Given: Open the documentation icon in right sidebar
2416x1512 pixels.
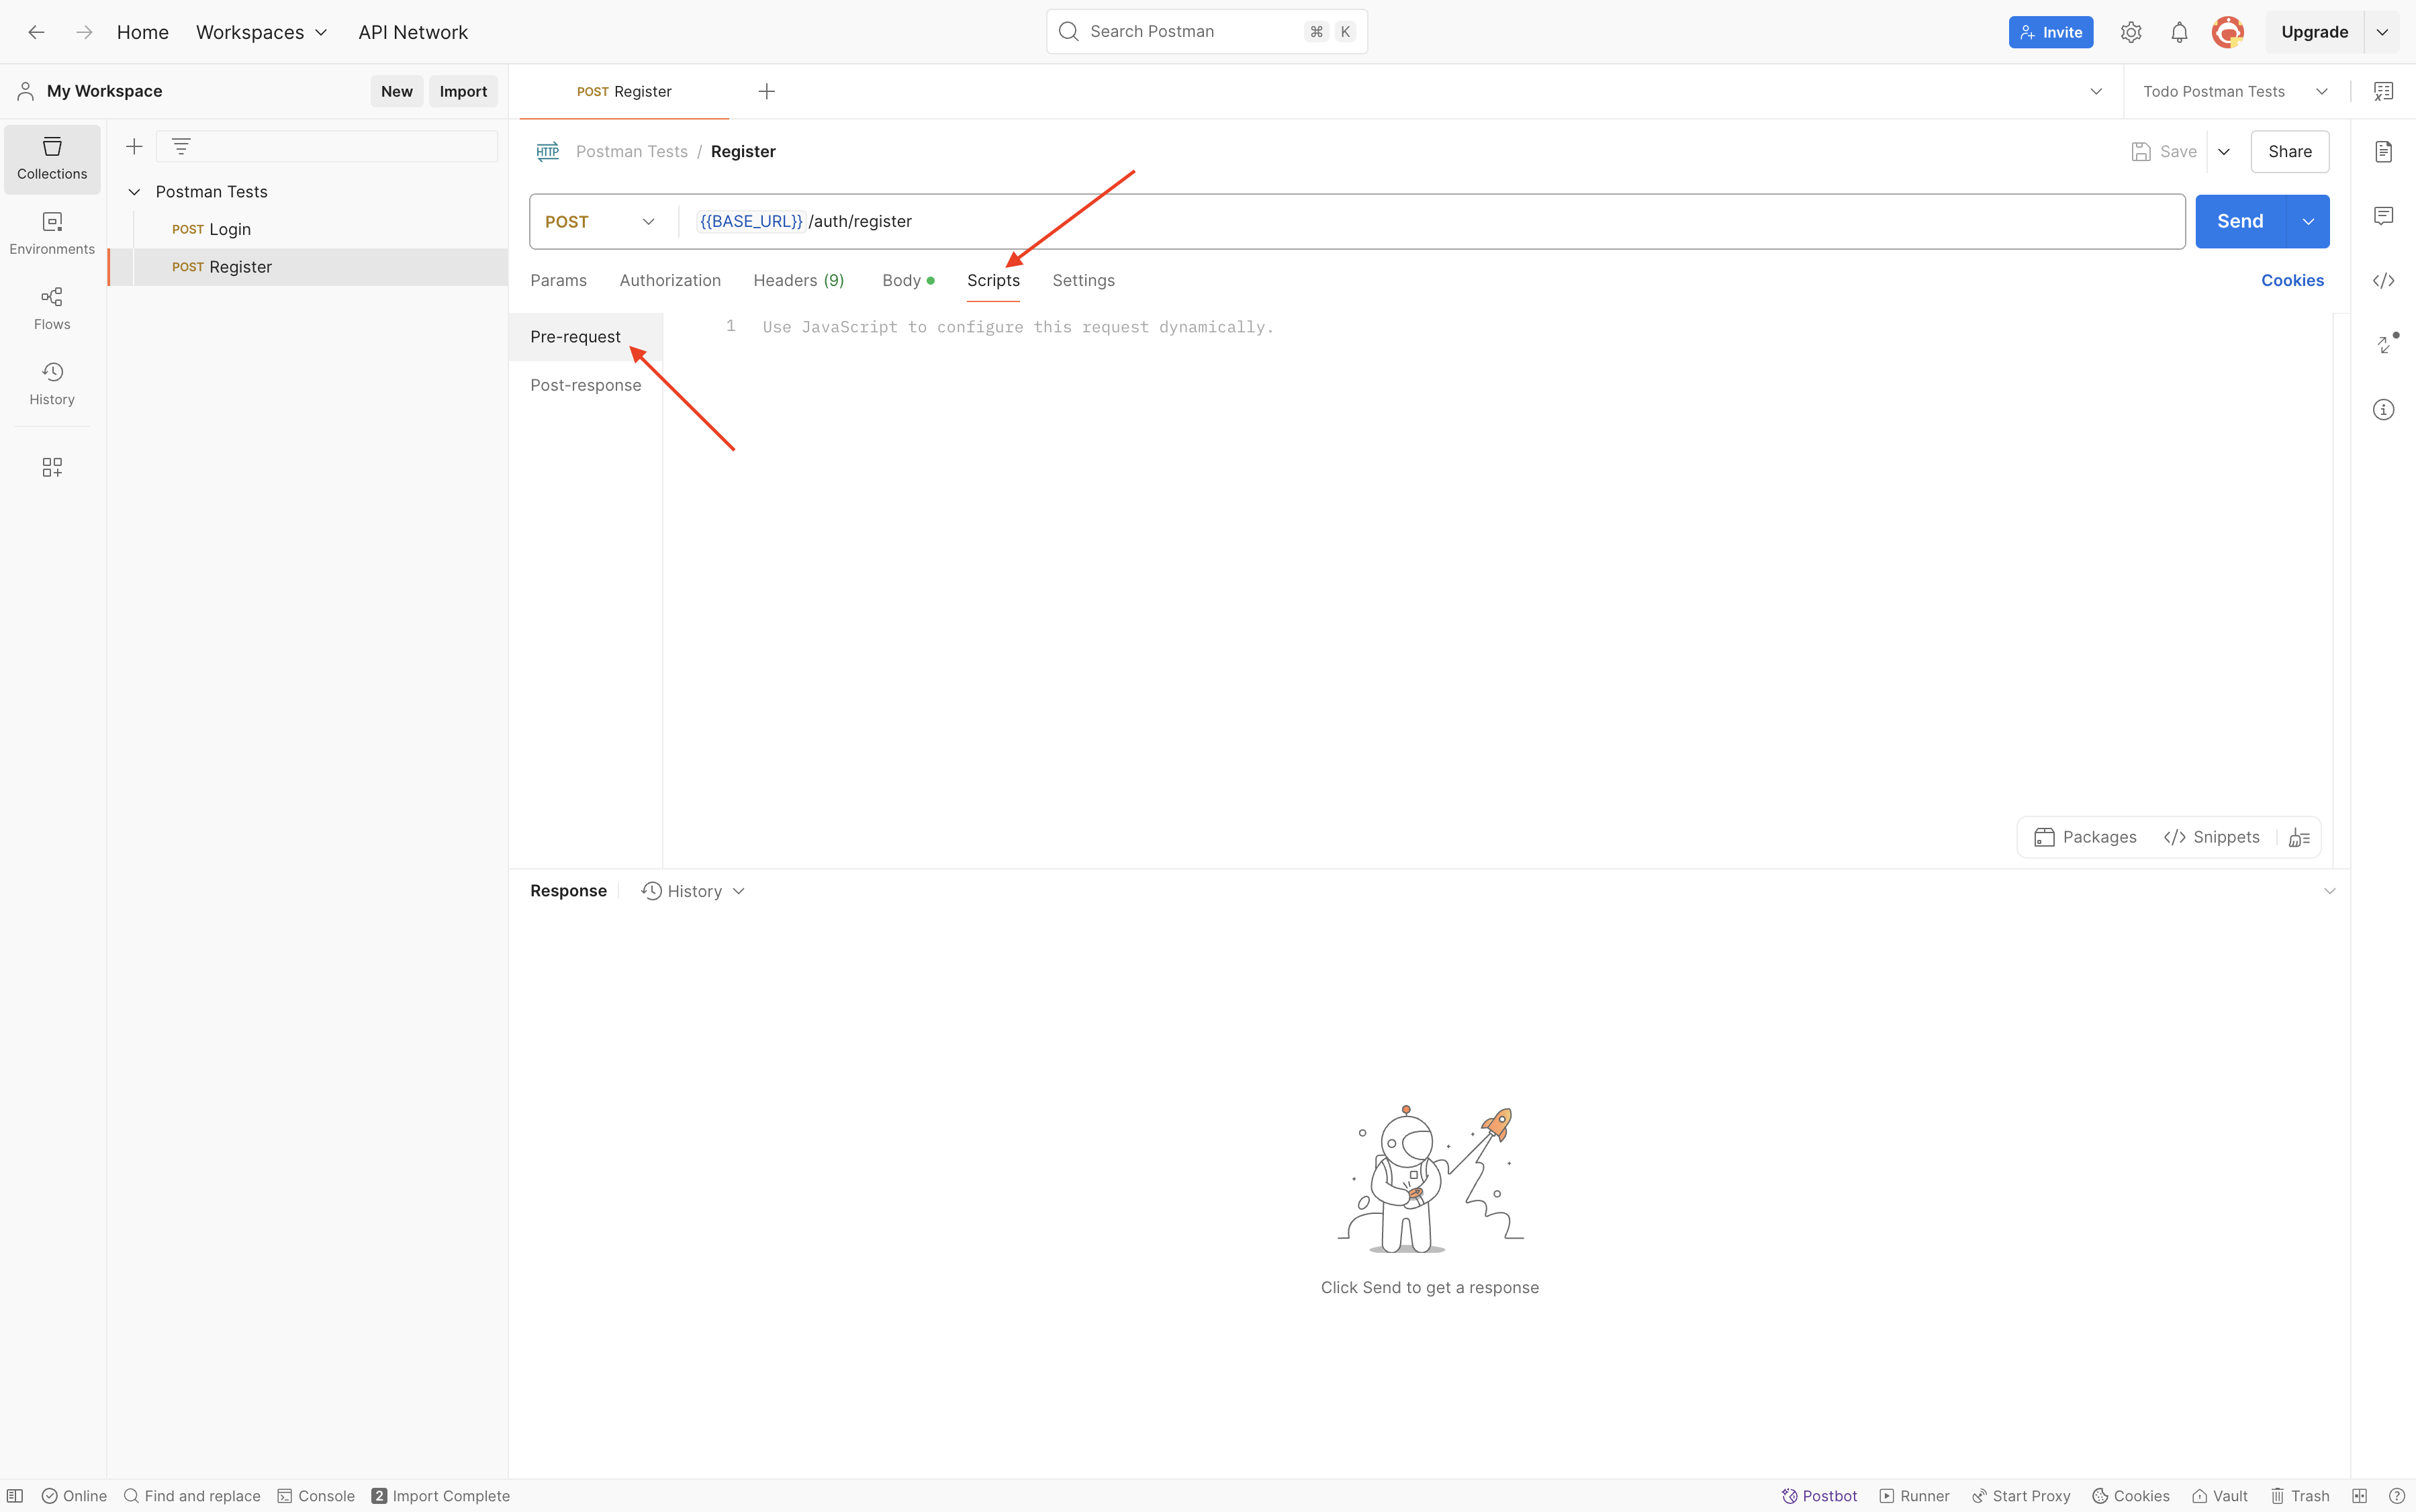Looking at the screenshot, I should tap(2383, 151).
